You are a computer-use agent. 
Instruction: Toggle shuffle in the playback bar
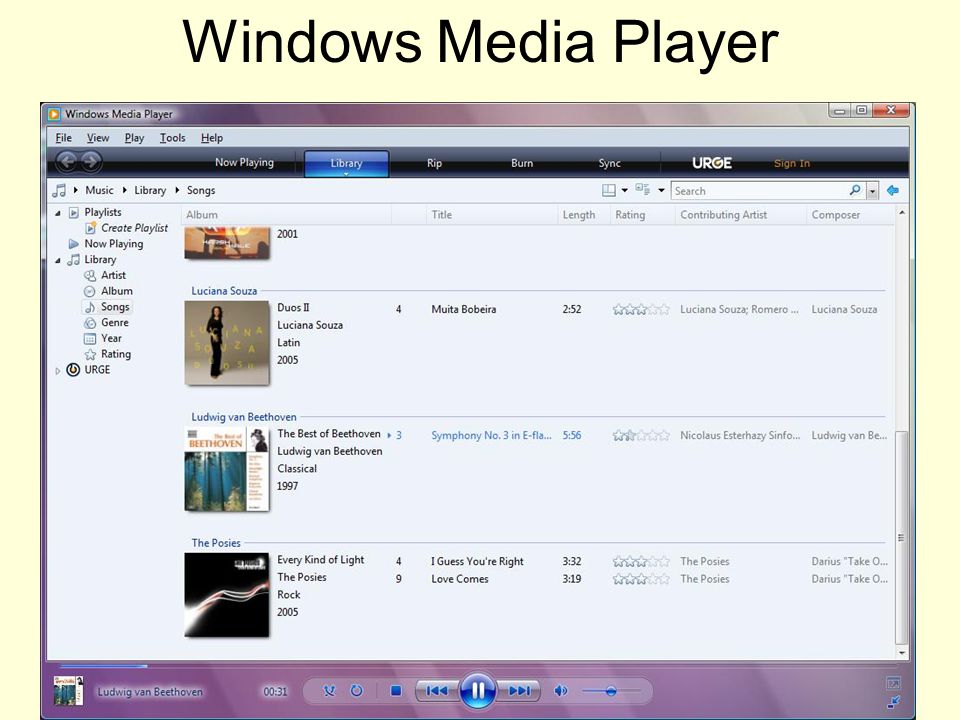[x=329, y=691]
